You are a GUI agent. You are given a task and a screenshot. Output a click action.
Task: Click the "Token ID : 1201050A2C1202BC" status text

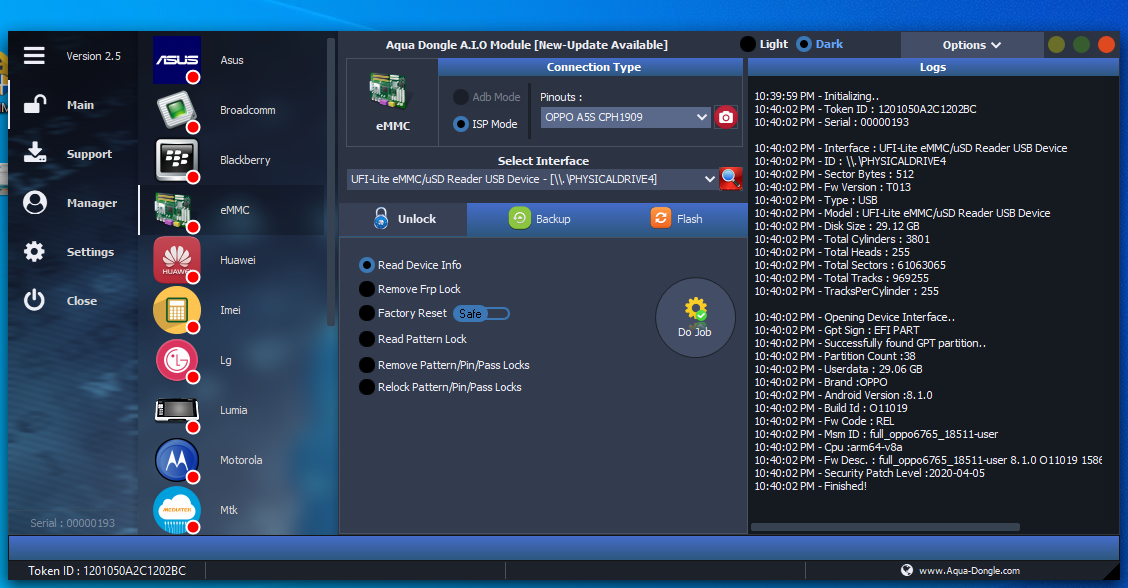[x=107, y=571]
